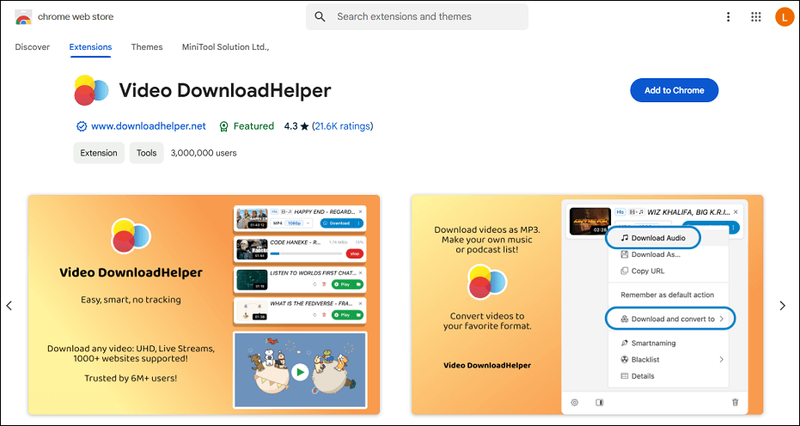Screen dimensions: 800x426
Task: Click the verified publisher badge icon
Action: click(81, 126)
